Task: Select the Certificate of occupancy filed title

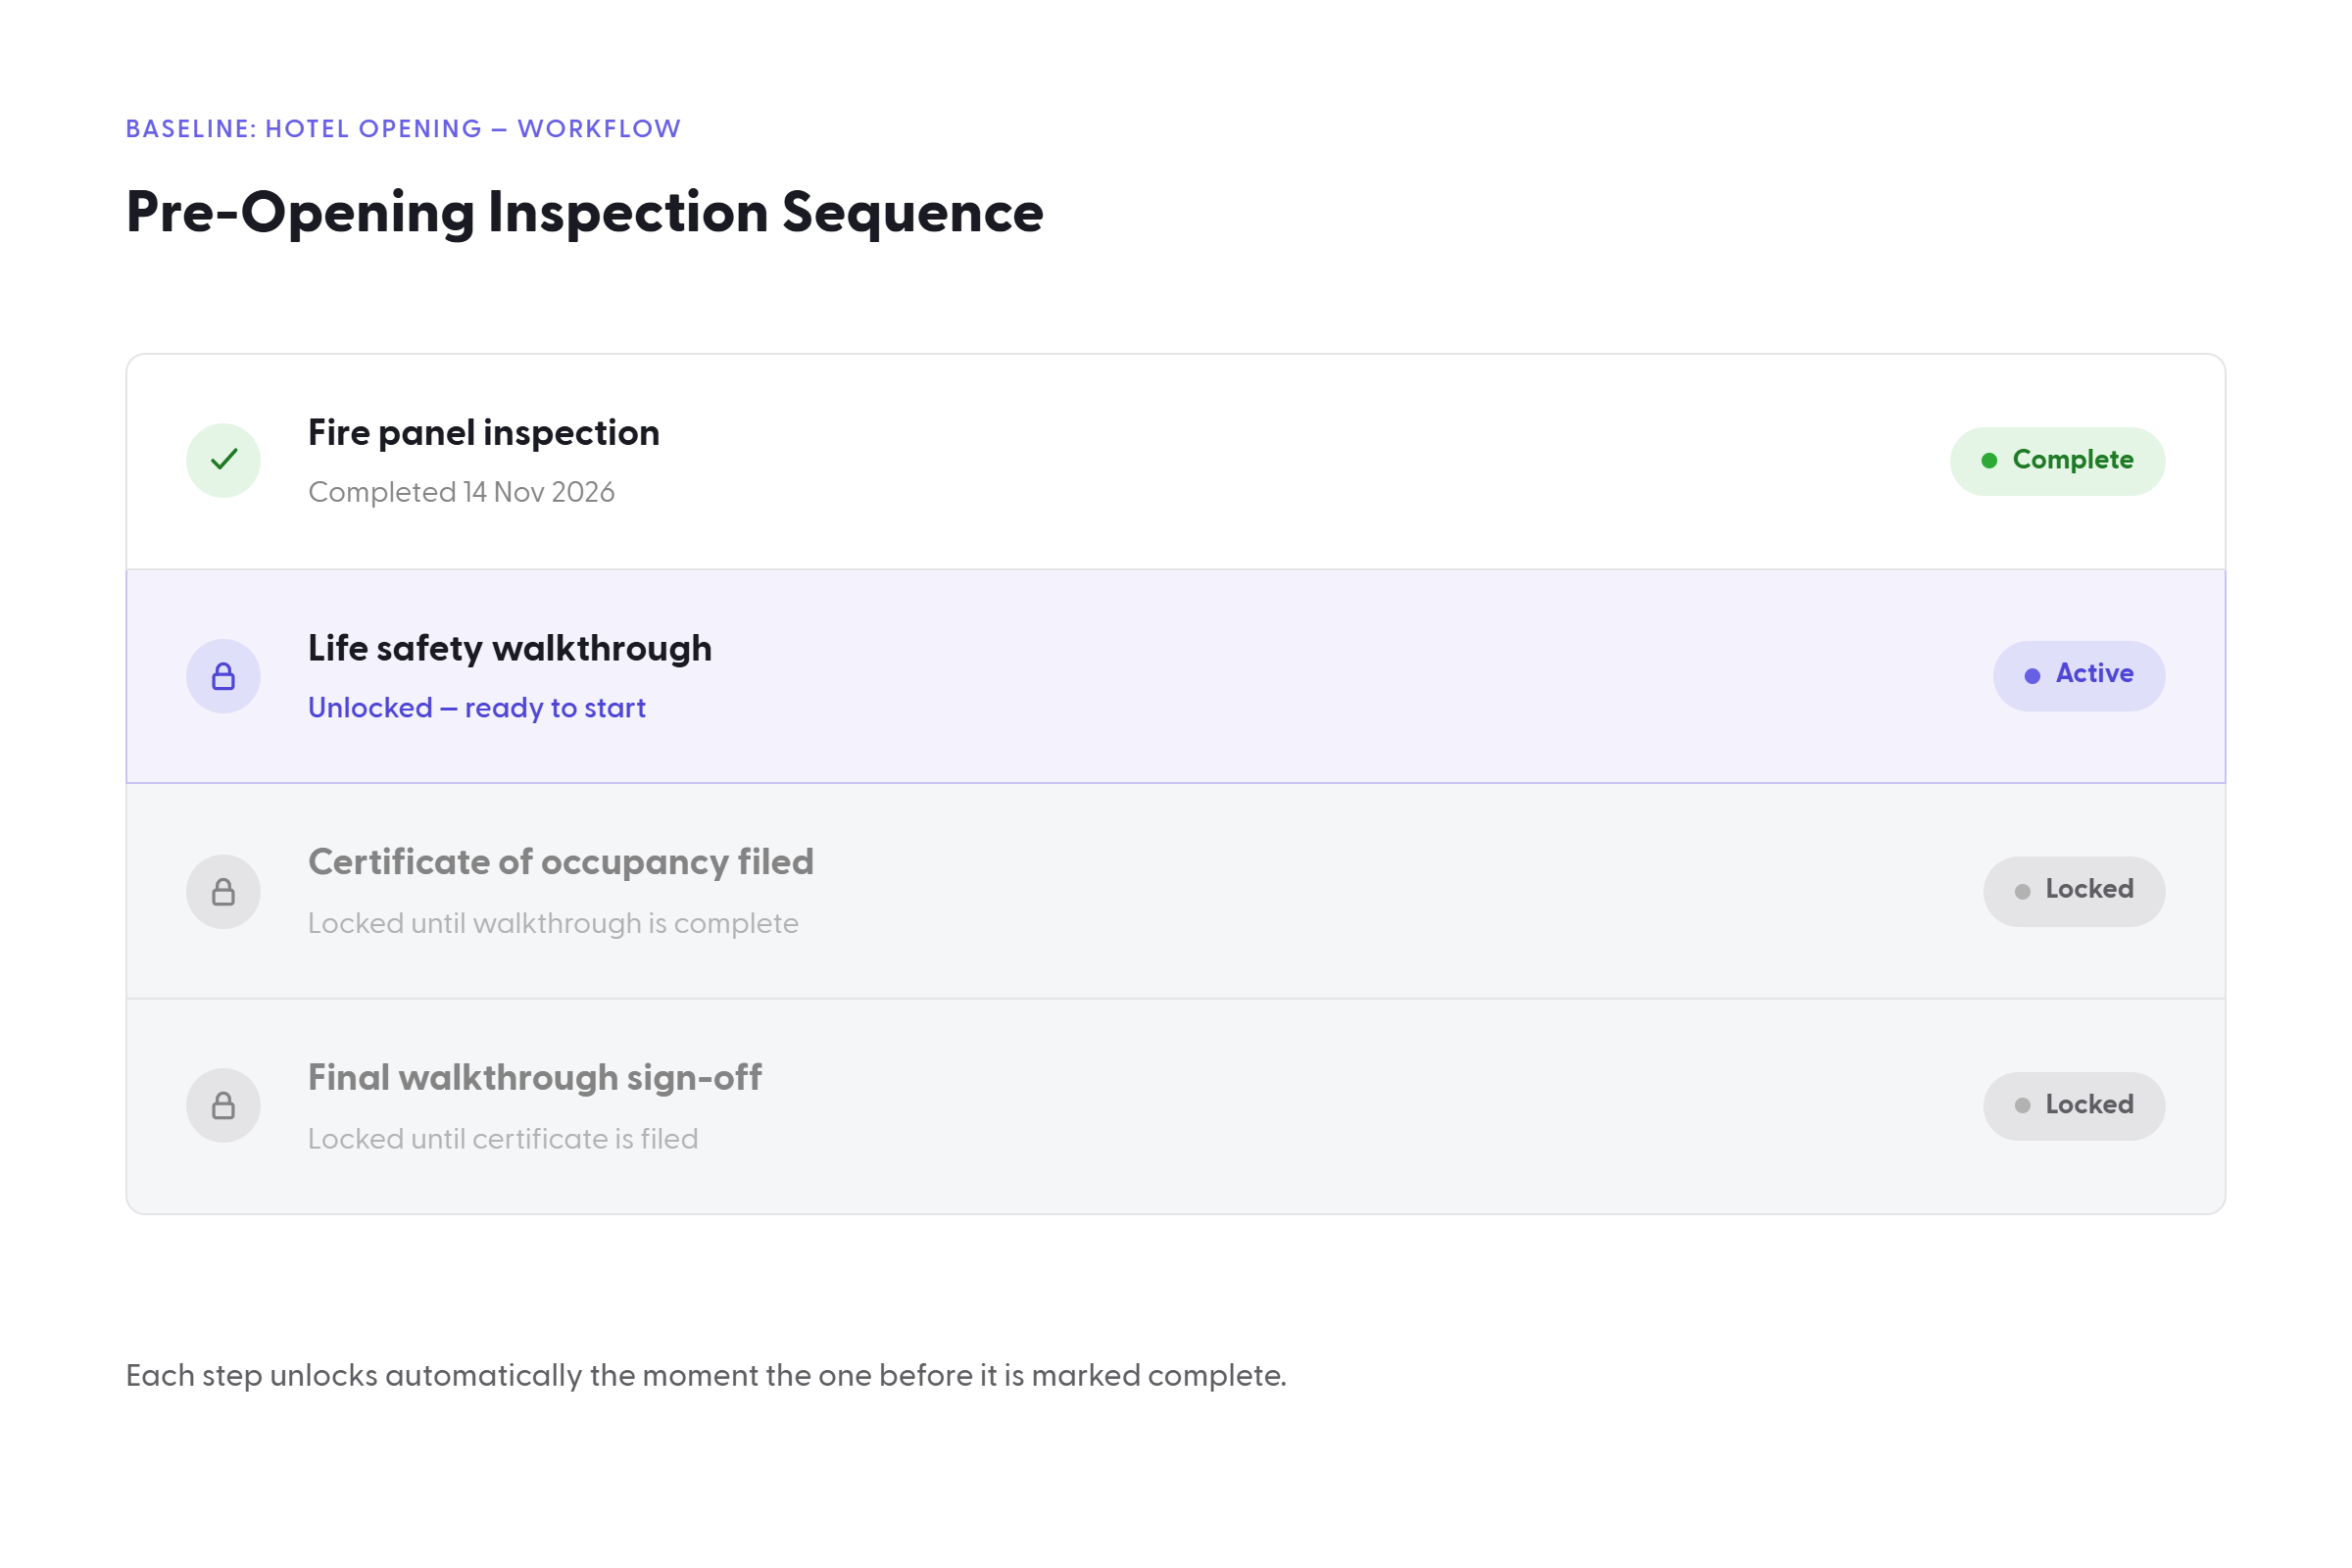Action: coord(561,862)
